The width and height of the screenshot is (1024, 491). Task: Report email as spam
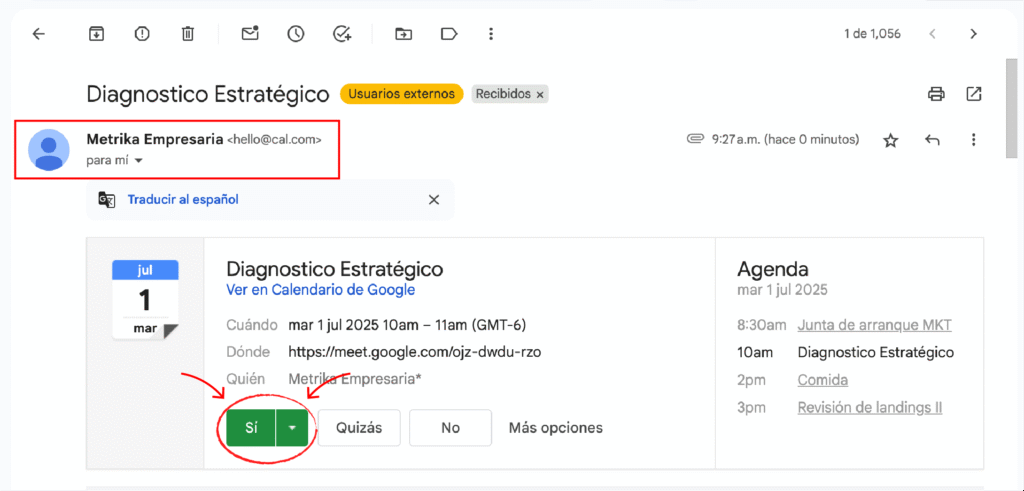click(x=142, y=34)
